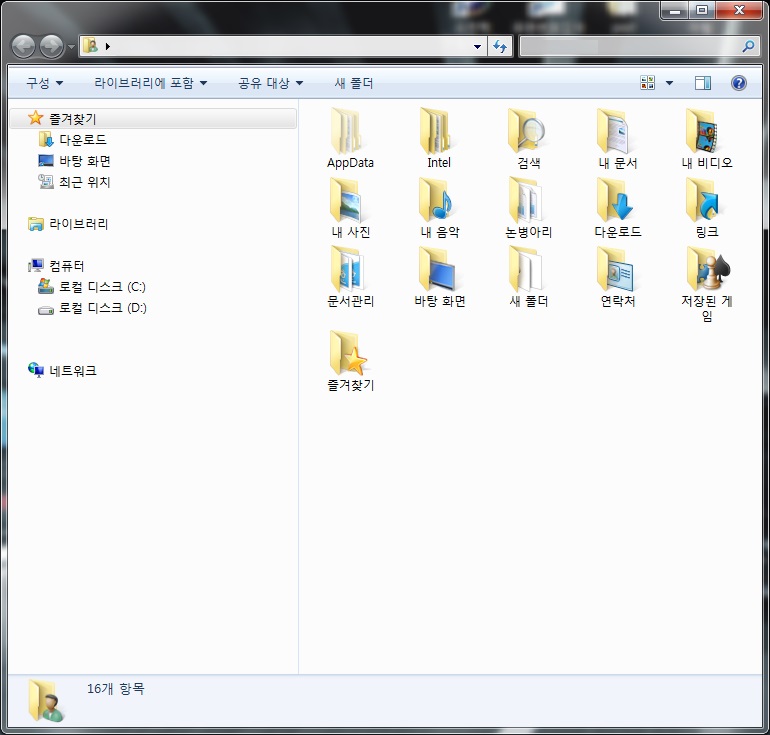Image resolution: width=770 pixels, height=735 pixels.
Task: Open the 링크 folder
Action: point(707,208)
